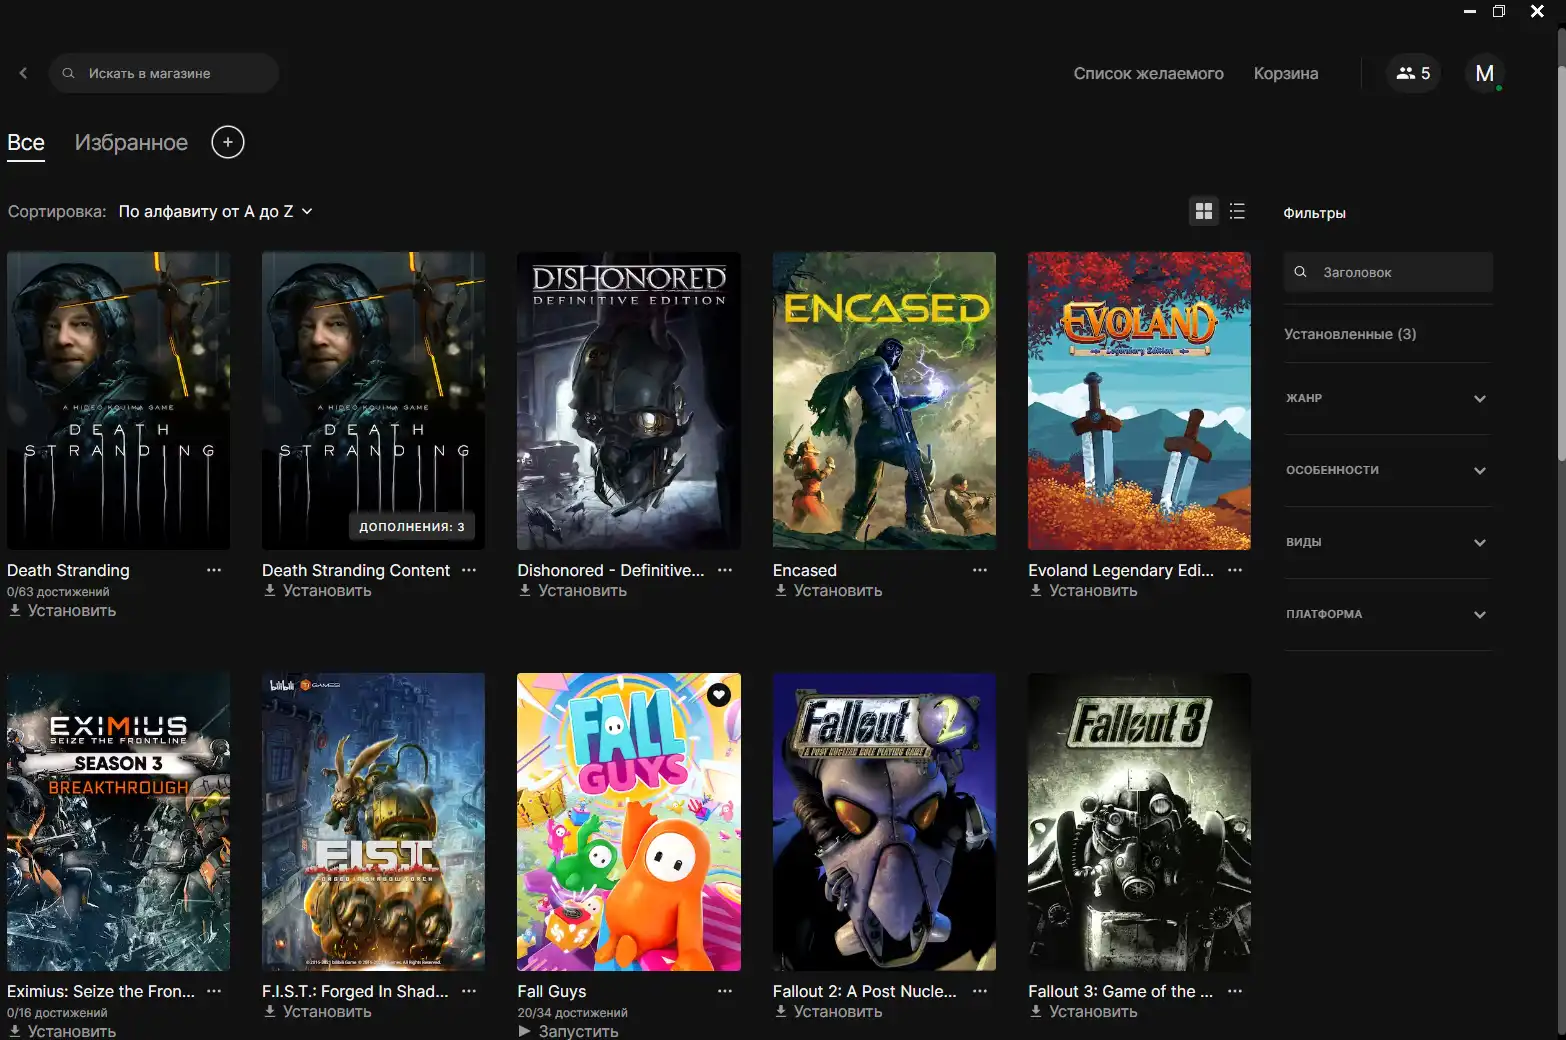The width and height of the screenshot is (1566, 1040).
Task: Click the Заголовок filter field
Action: coord(1388,272)
